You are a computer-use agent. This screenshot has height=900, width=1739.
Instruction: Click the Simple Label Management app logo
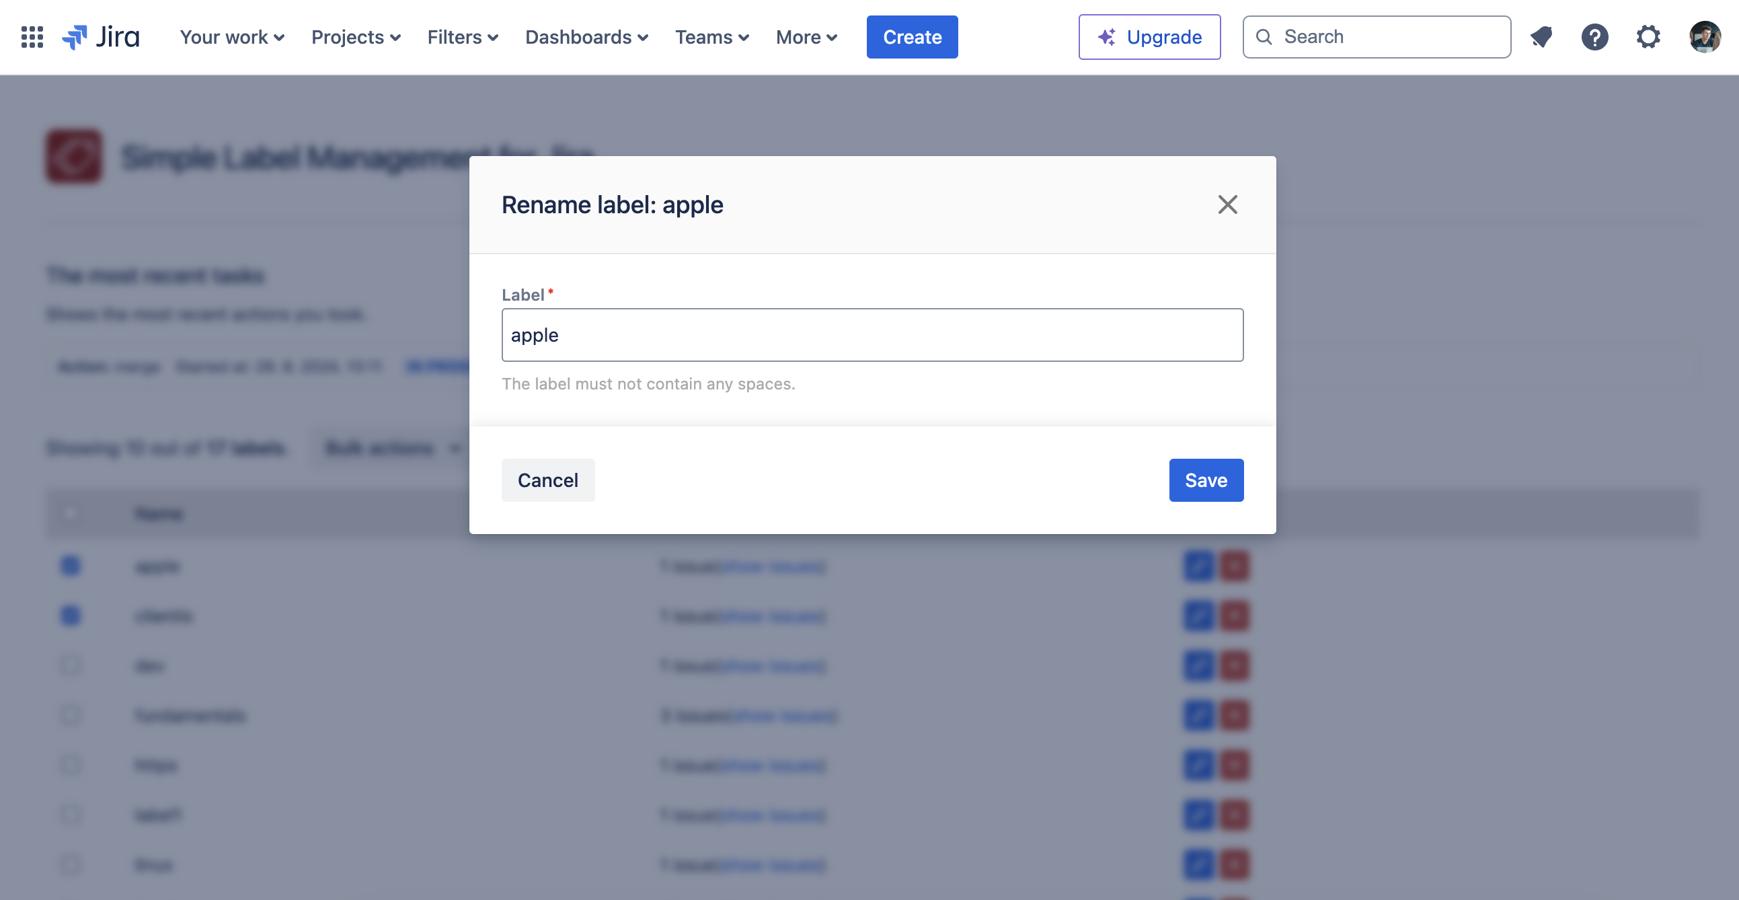coord(74,156)
